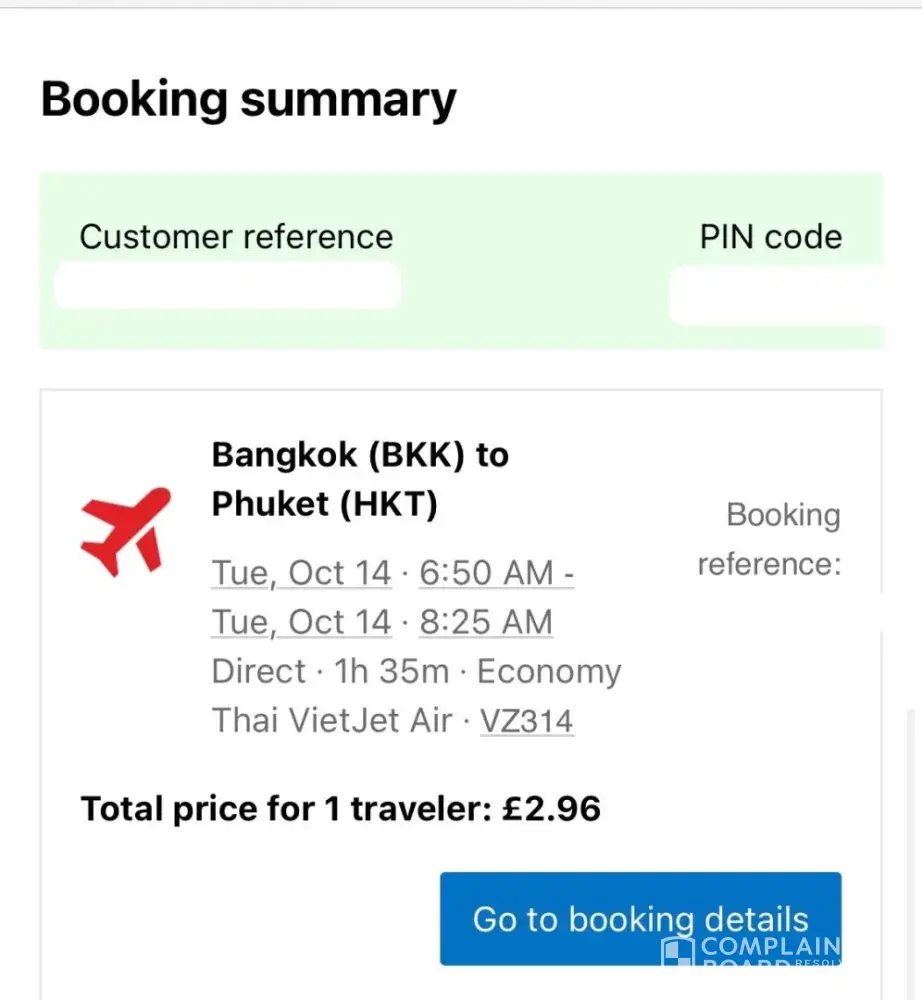Image resolution: width=922 pixels, height=1000 pixels.
Task: Select the redacted customer reference field
Action: click(228, 286)
